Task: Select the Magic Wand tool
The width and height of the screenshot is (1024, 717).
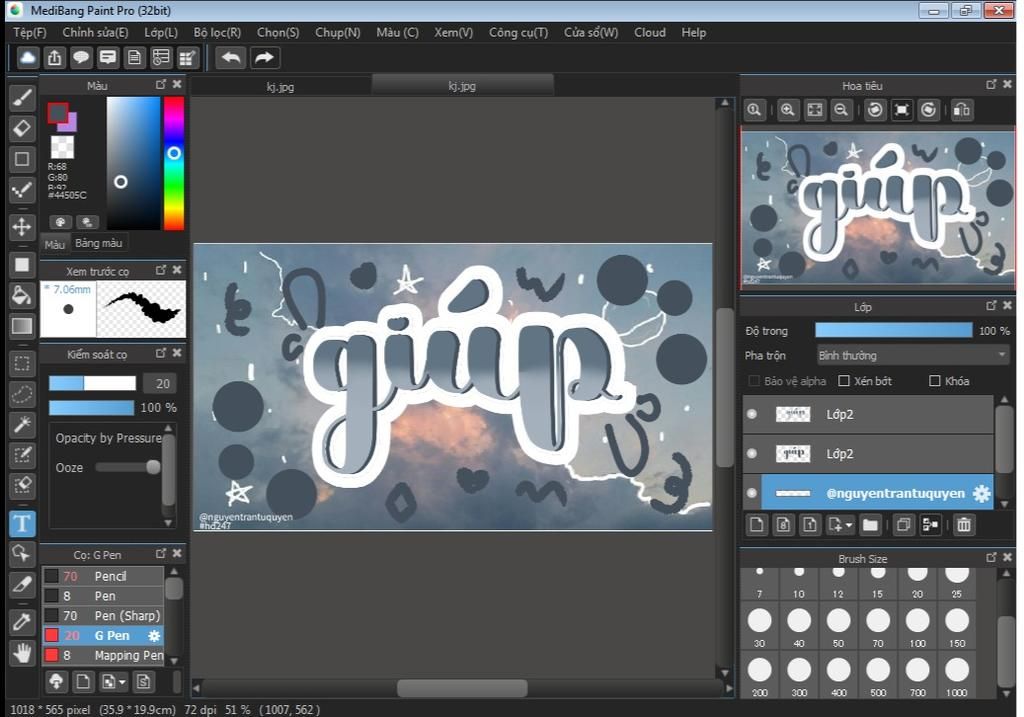Action: (x=22, y=424)
